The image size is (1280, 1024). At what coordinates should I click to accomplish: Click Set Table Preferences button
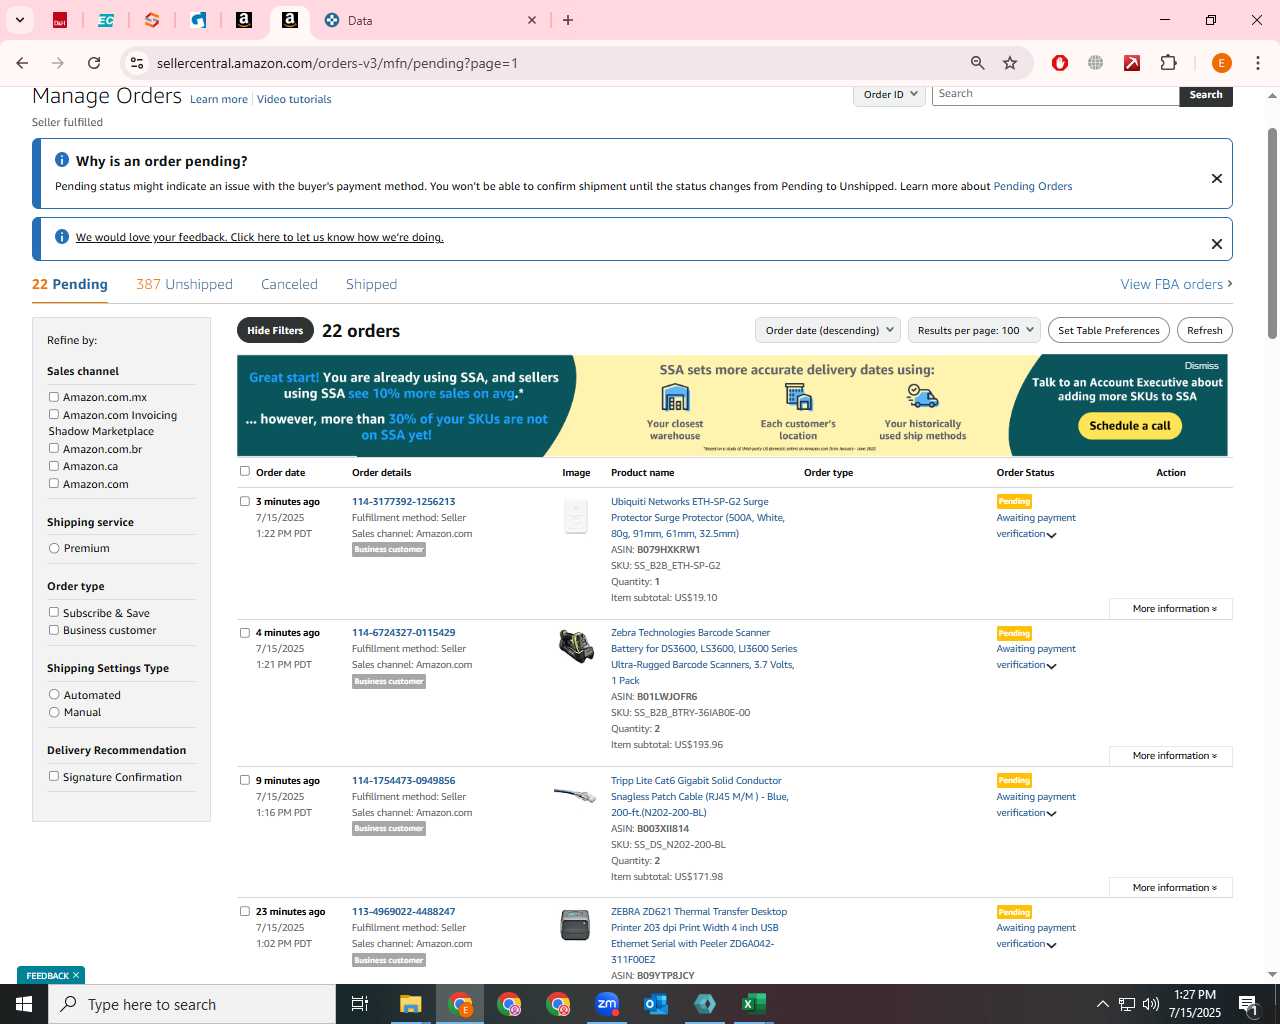[1109, 330]
